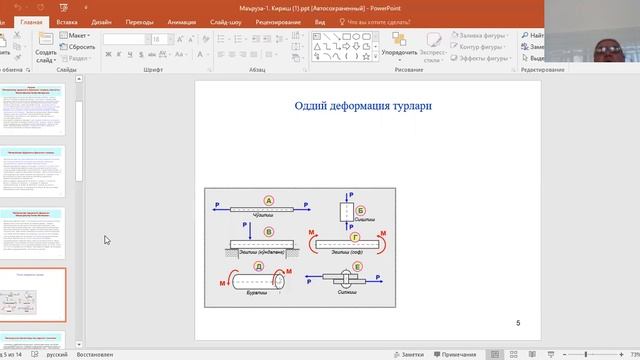Click zoom in plus button
The image size is (640, 360).
point(621,354)
